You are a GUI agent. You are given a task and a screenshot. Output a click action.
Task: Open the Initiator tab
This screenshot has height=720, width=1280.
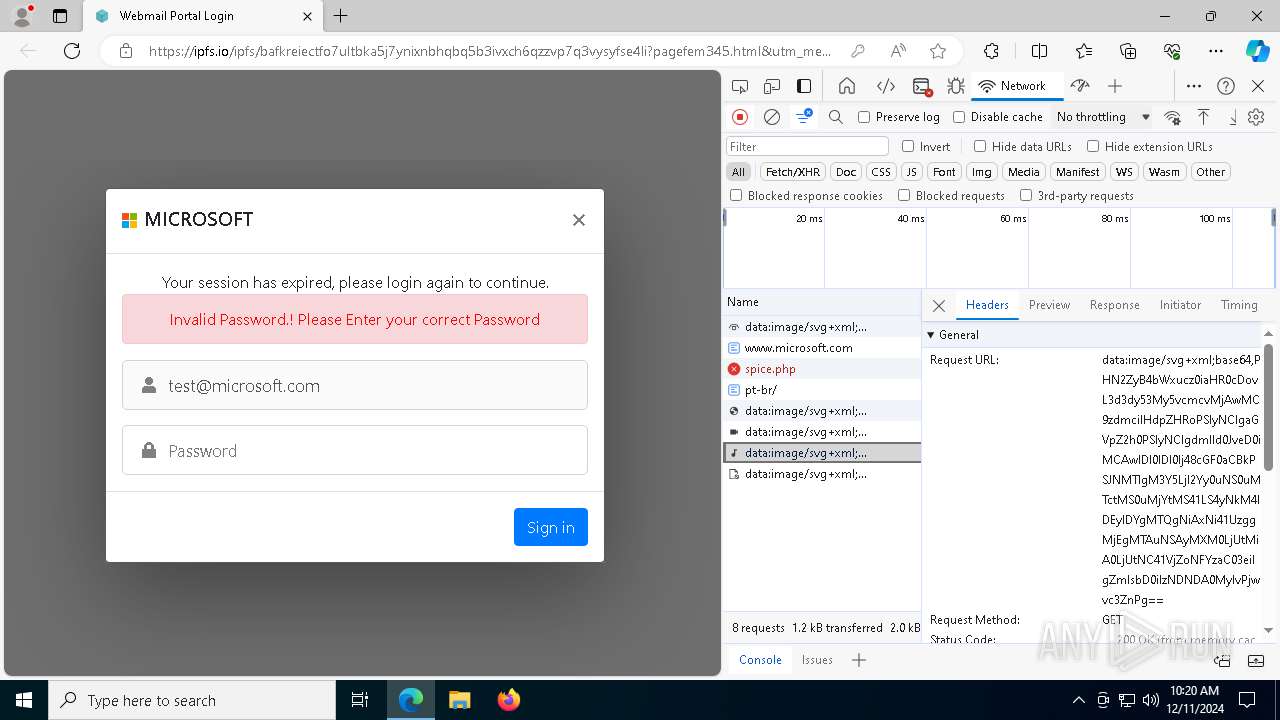tap(1180, 305)
